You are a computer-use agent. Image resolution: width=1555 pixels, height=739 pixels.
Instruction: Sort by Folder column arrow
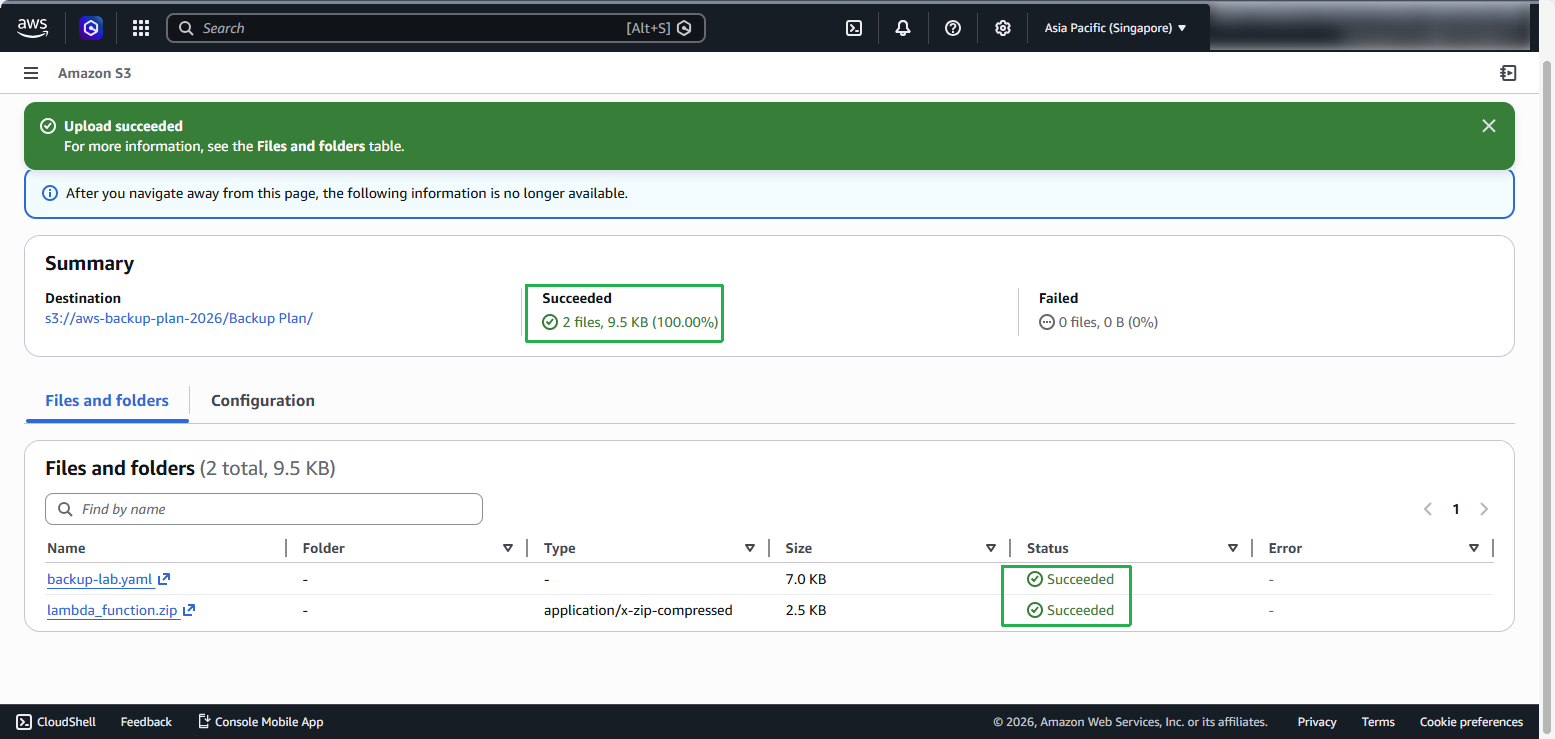pos(508,548)
